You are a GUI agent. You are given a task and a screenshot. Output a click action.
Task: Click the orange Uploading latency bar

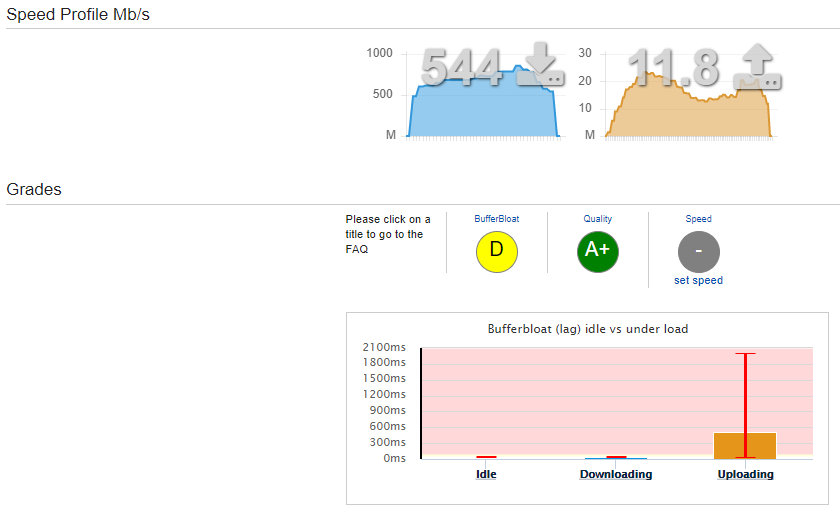pos(745,445)
